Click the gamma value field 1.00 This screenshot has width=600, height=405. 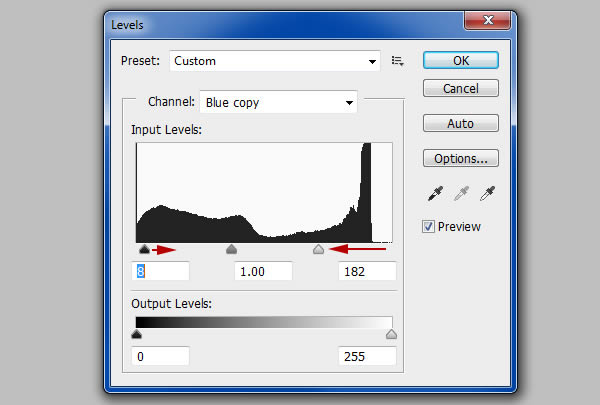(263, 271)
